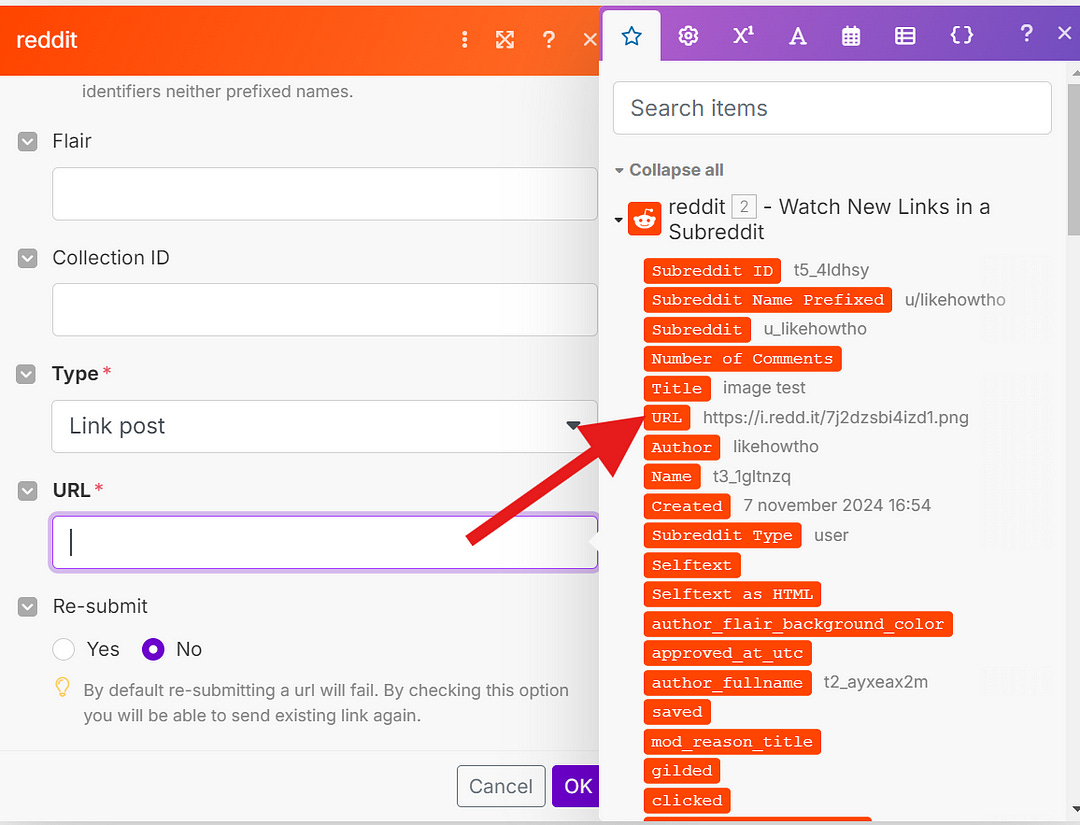The height and width of the screenshot is (825, 1080).
Task: Focus the URL input field
Action: (x=324, y=543)
